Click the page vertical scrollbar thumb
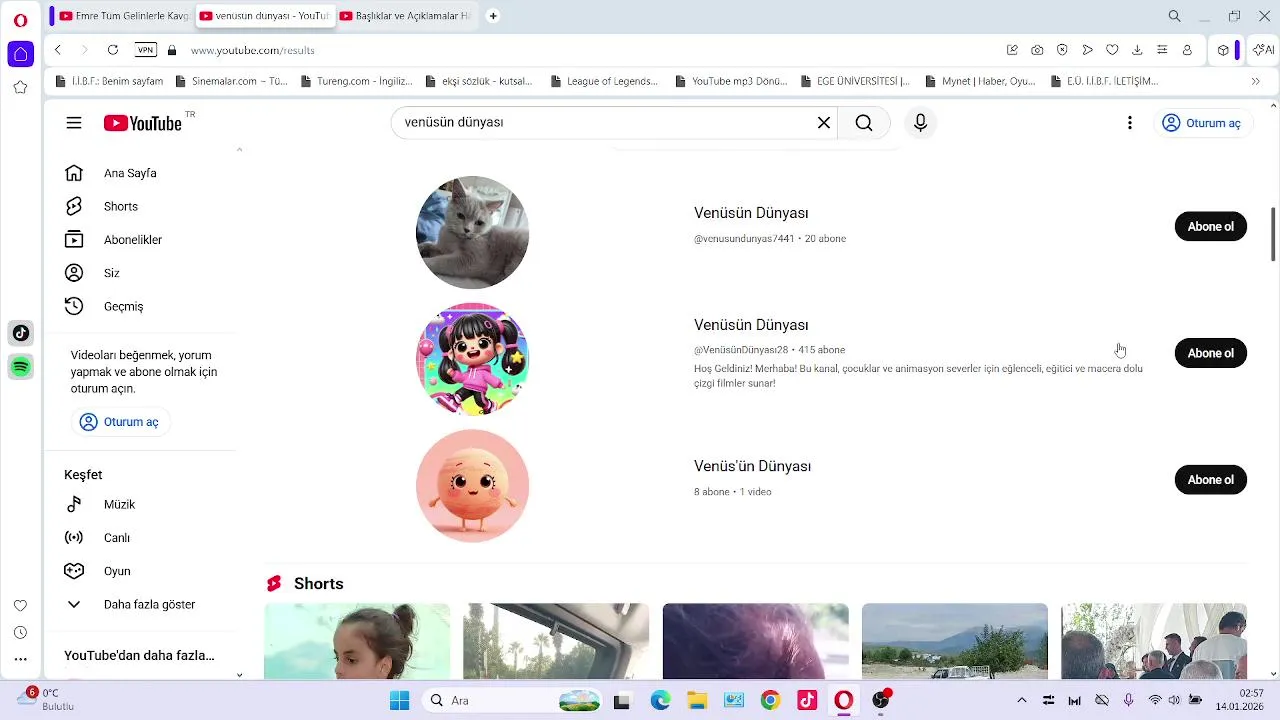 pyautogui.click(x=1273, y=234)
